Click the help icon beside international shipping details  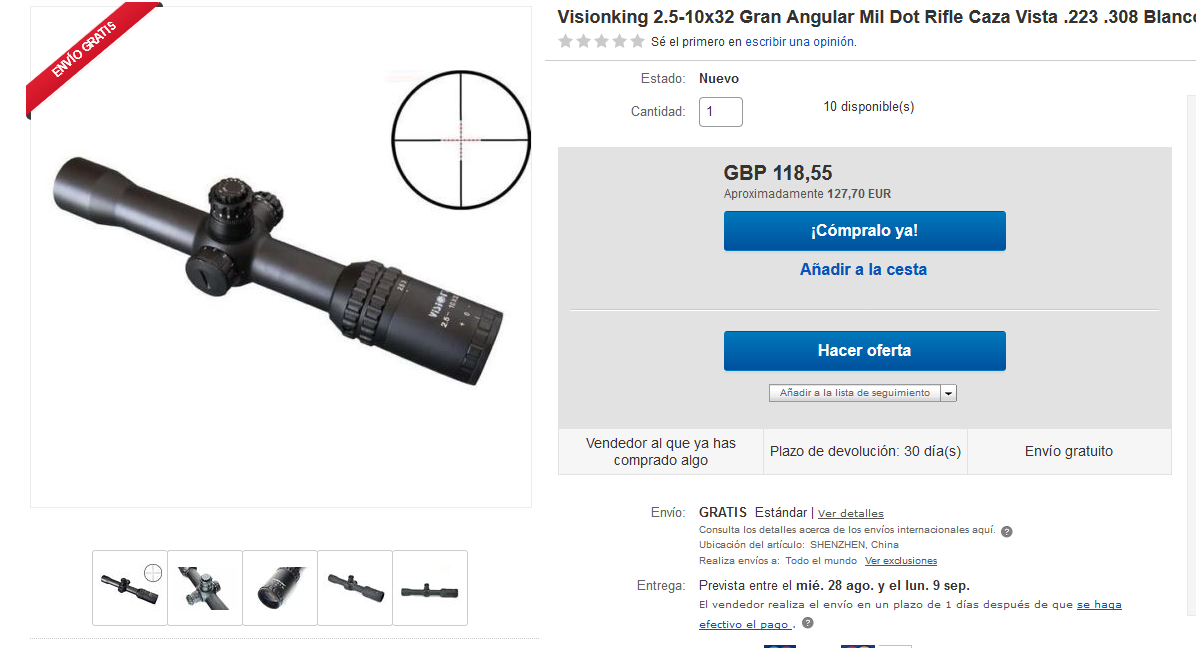coord(1006,531)
